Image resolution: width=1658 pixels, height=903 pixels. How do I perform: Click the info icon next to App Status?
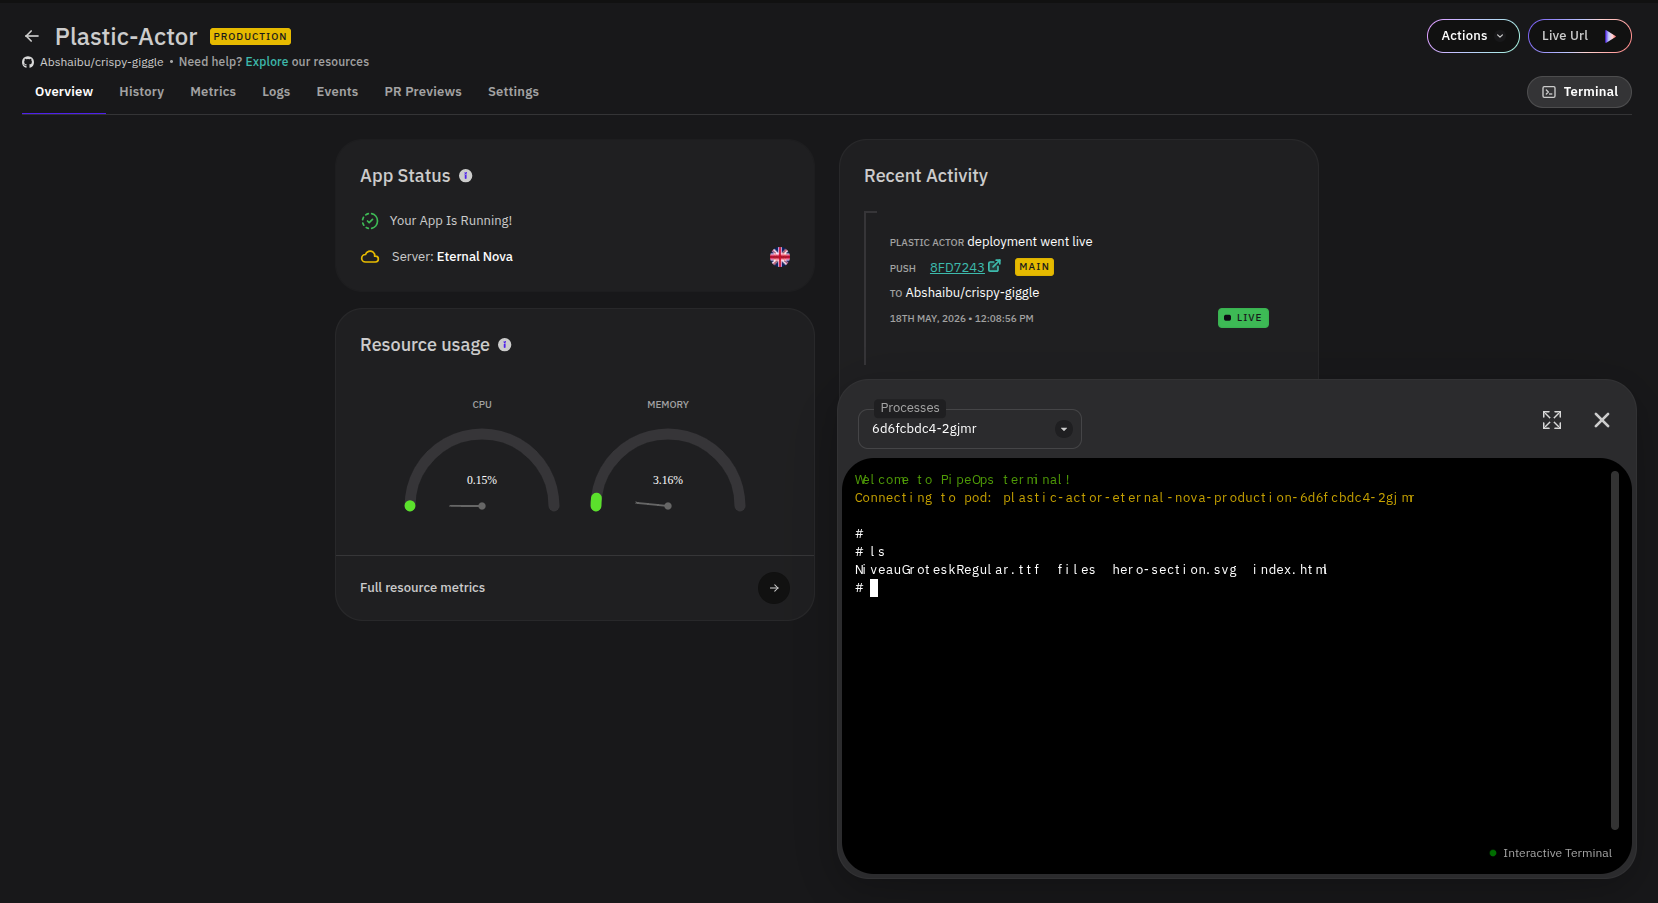tap(466, 176)
